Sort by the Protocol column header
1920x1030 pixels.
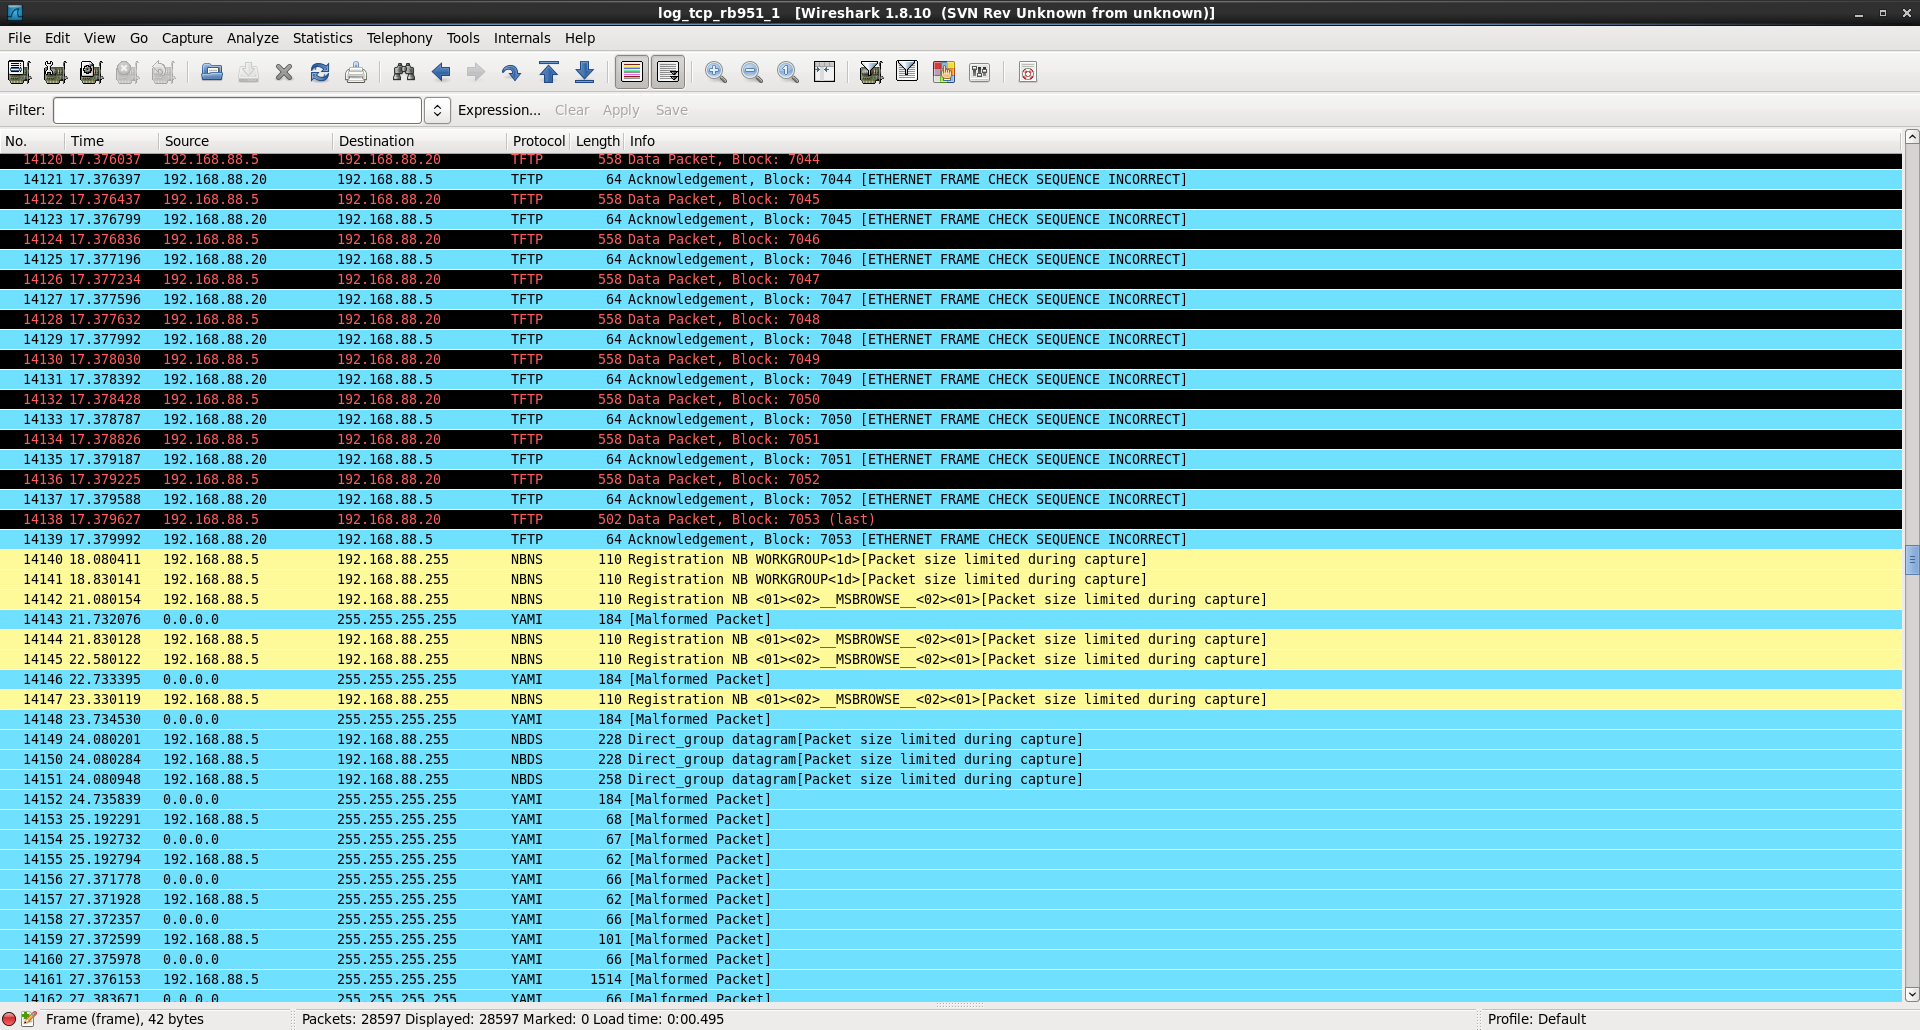click(x=539, y=141)
